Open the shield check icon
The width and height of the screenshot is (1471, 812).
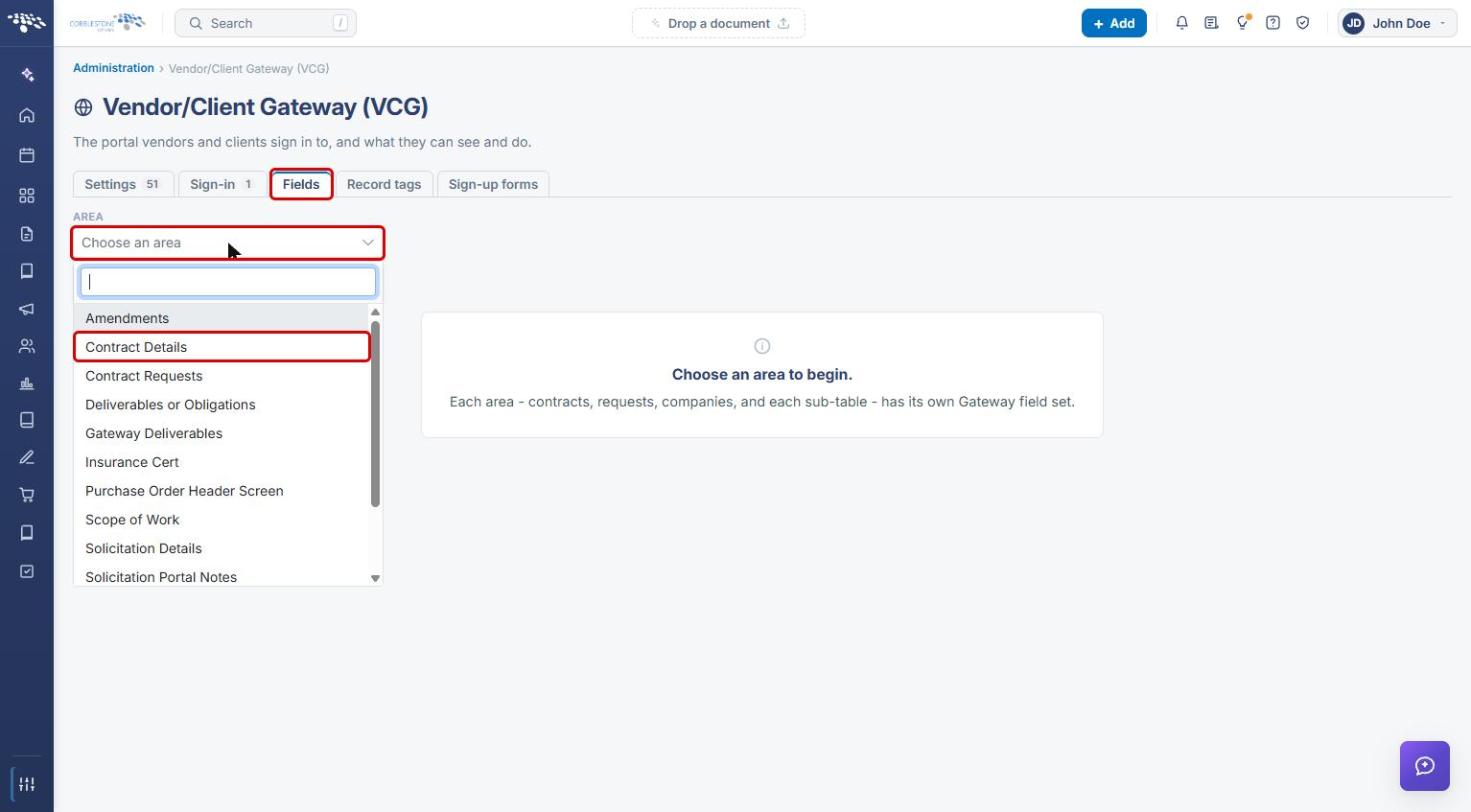tap(1303, 23)
